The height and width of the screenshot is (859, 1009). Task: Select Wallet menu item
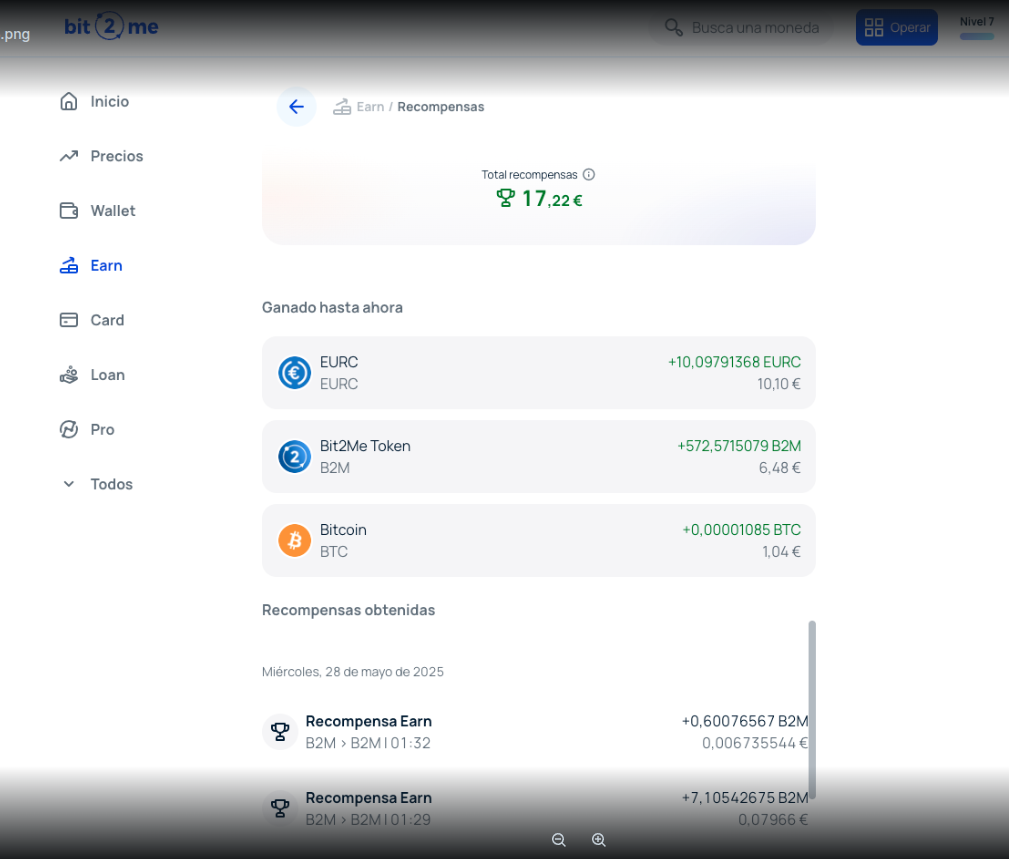click(x=113, y=211)
